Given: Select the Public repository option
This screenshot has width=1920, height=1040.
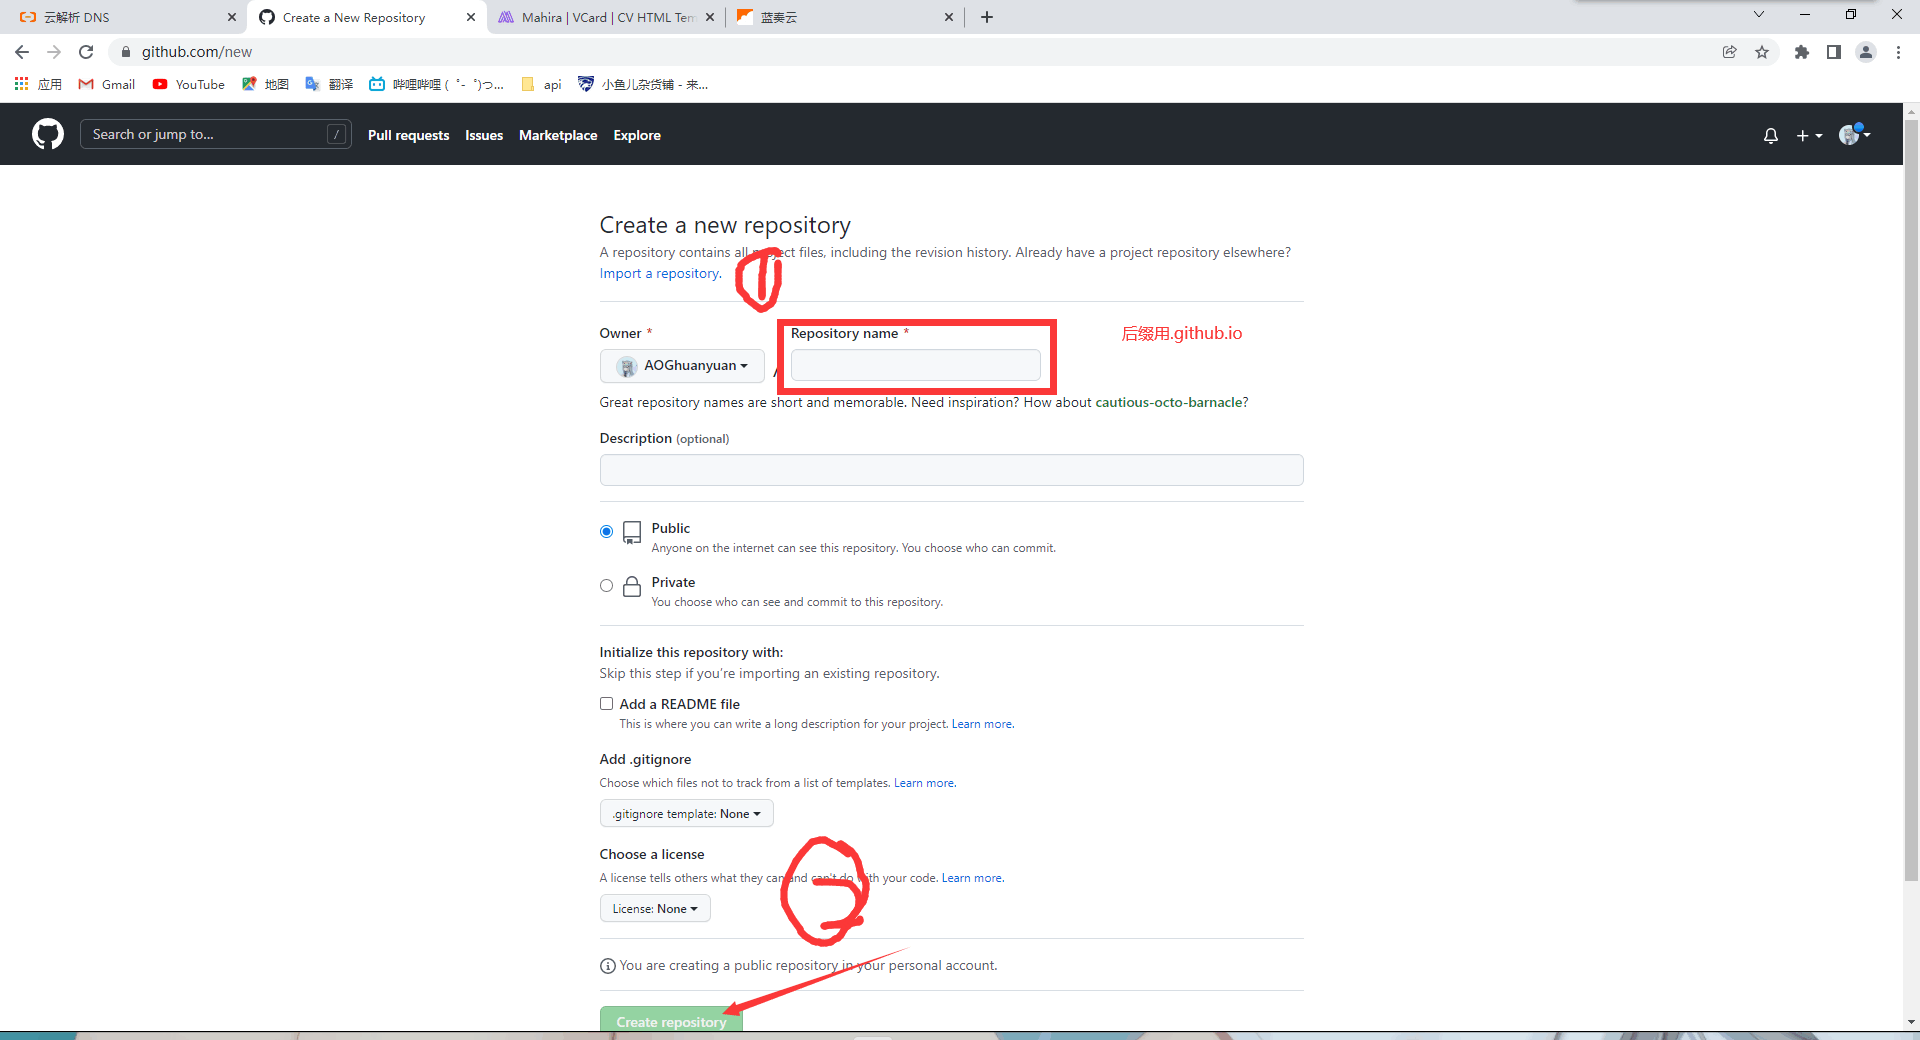Looking at the screenshot, I should tap(606, 531).
